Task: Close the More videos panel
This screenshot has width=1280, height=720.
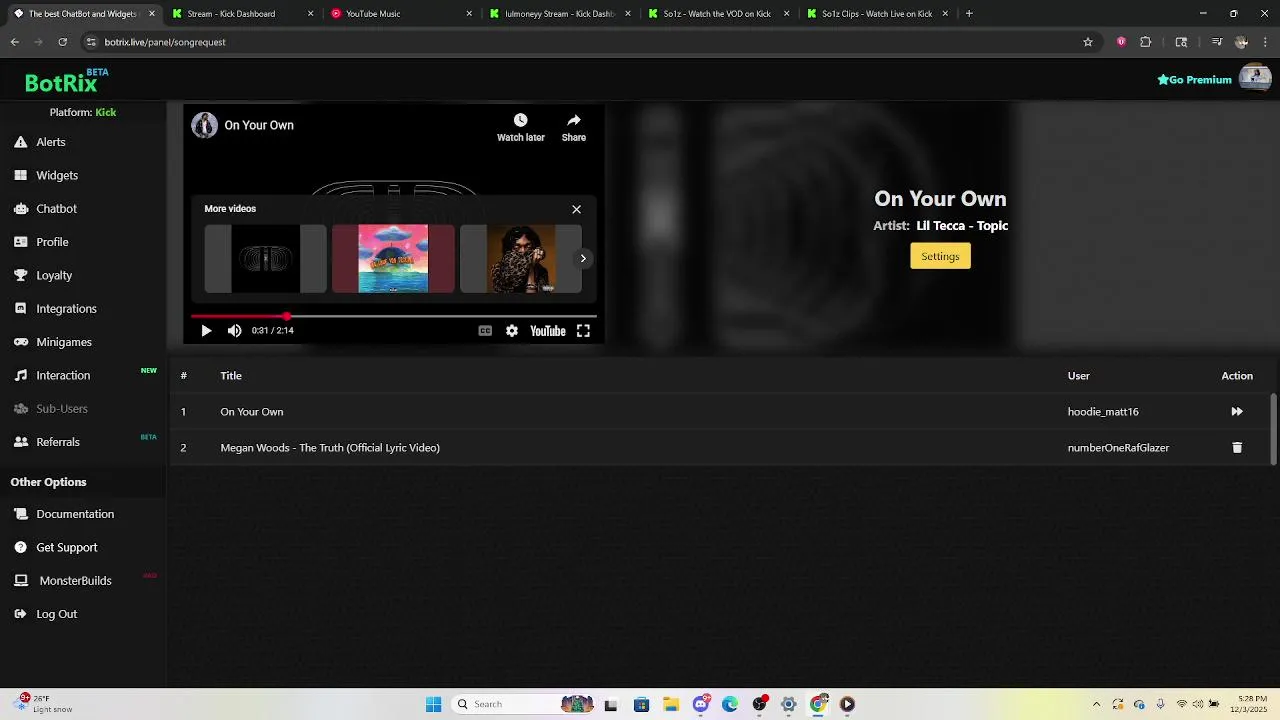Action: [576, 209]
